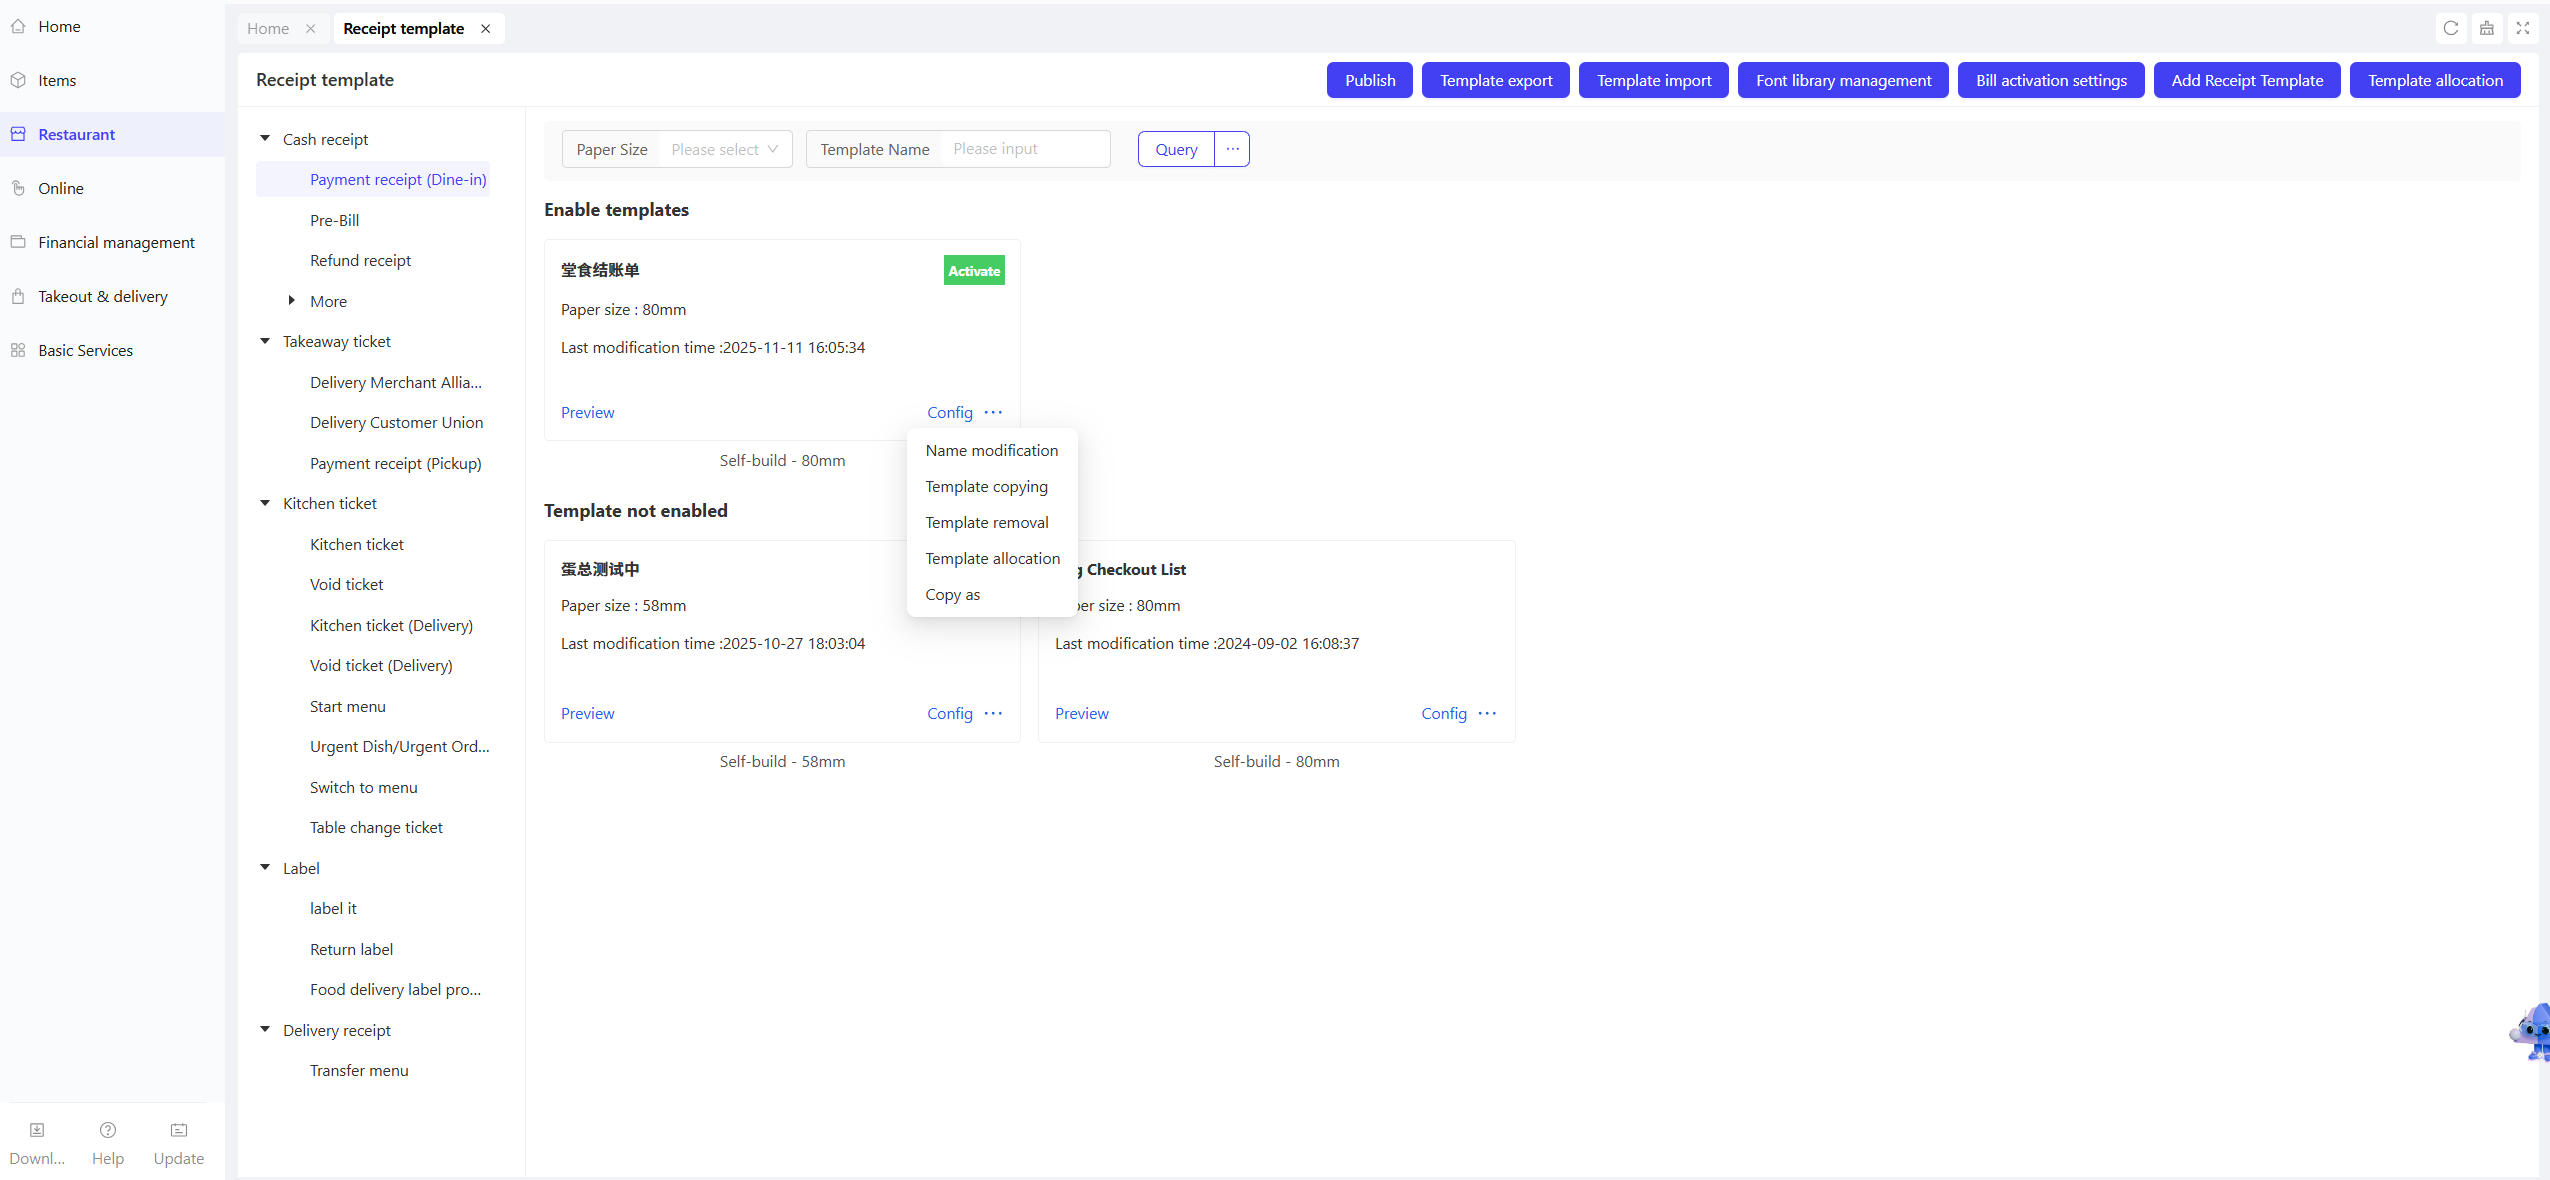Open the Help icon at bottom left

pyautogui.click(x=108, y=1130)
